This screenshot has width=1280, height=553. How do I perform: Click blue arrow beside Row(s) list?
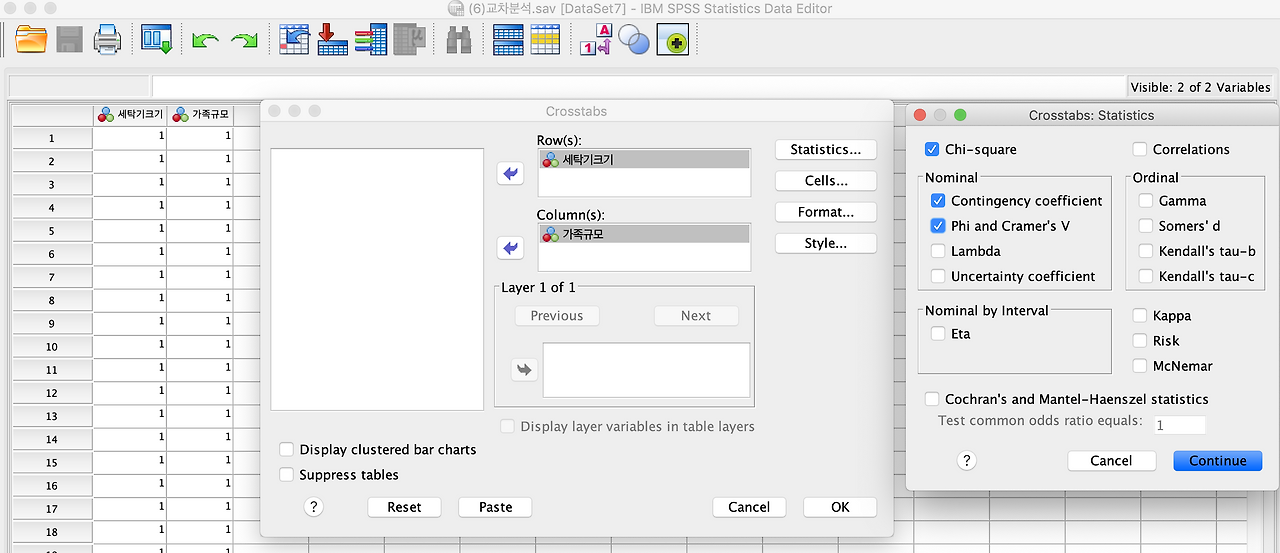(x=511, y=174)
